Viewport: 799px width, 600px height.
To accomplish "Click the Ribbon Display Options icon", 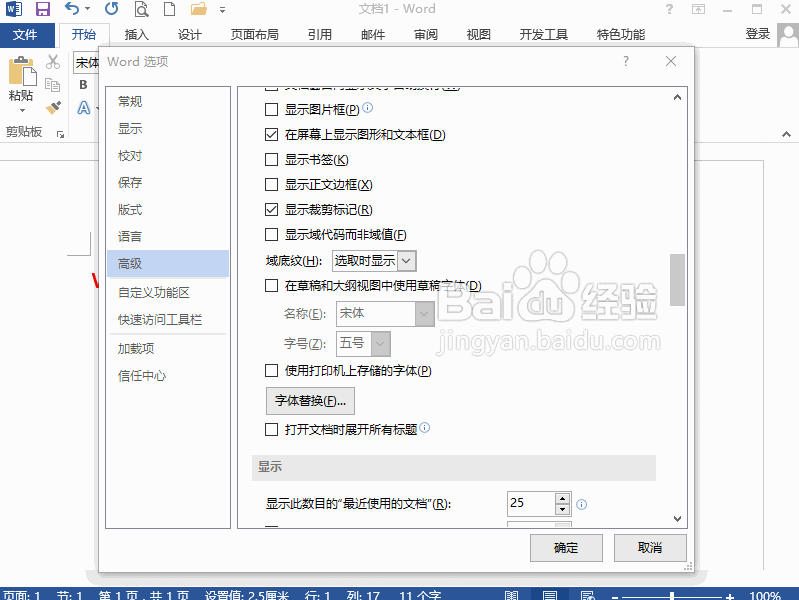I will click(698, 9).
